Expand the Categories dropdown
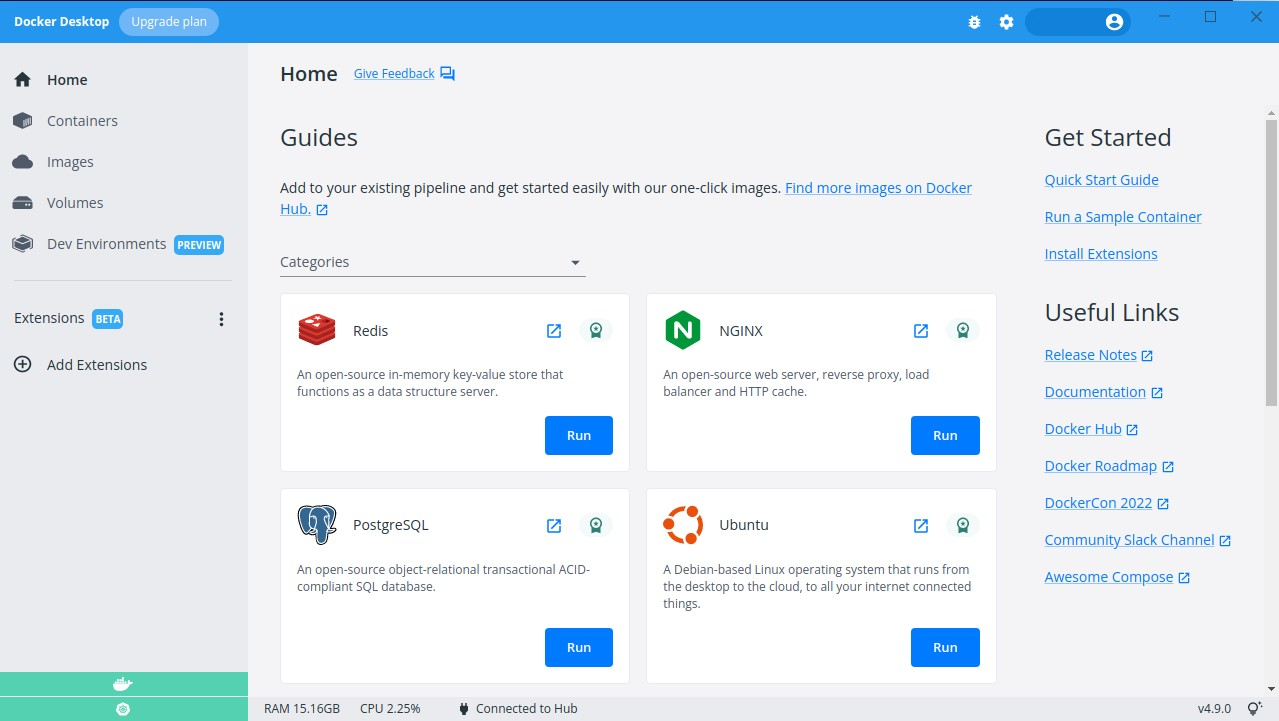The width and height of the screenshot is (1279, 721). coord(432,262)
